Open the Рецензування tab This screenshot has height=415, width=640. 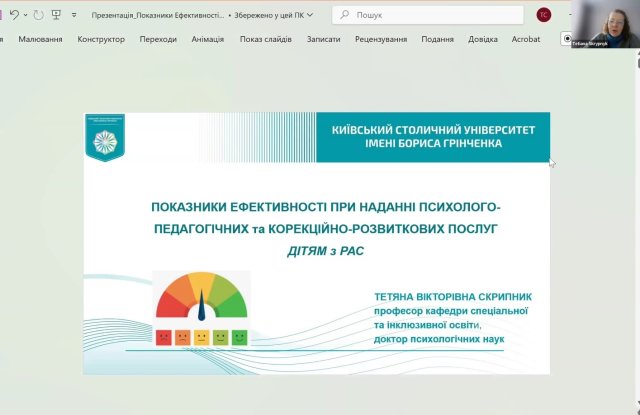[381, 39]
